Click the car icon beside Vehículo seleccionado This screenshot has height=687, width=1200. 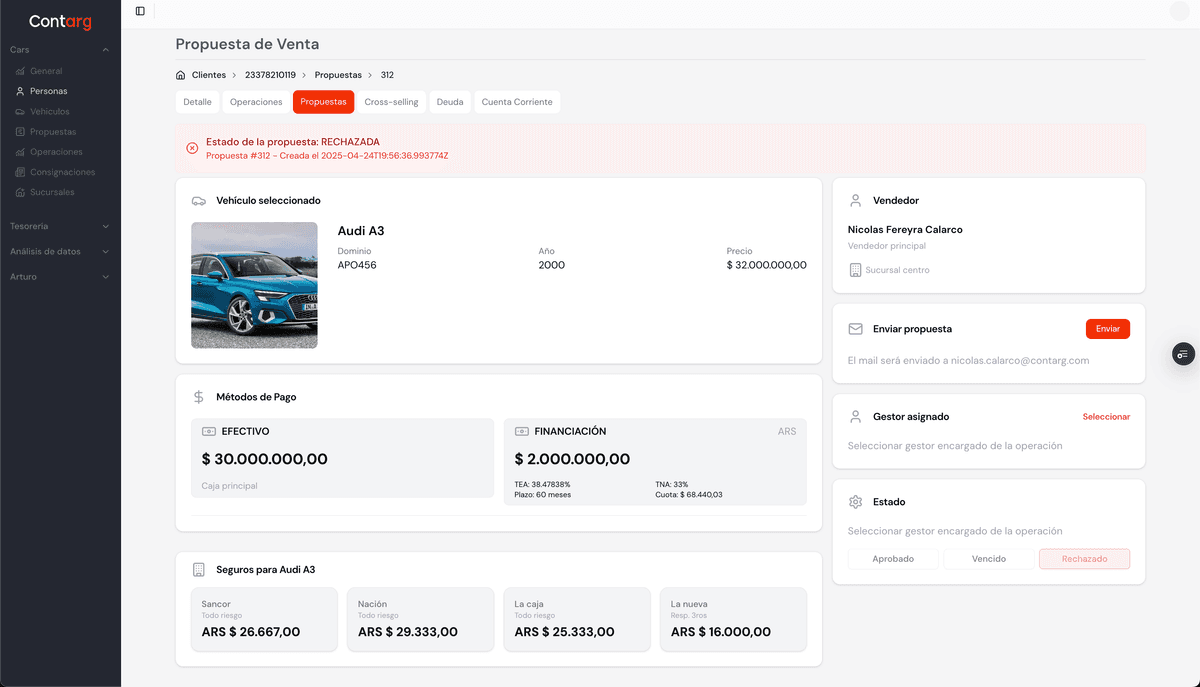[199, 201]
